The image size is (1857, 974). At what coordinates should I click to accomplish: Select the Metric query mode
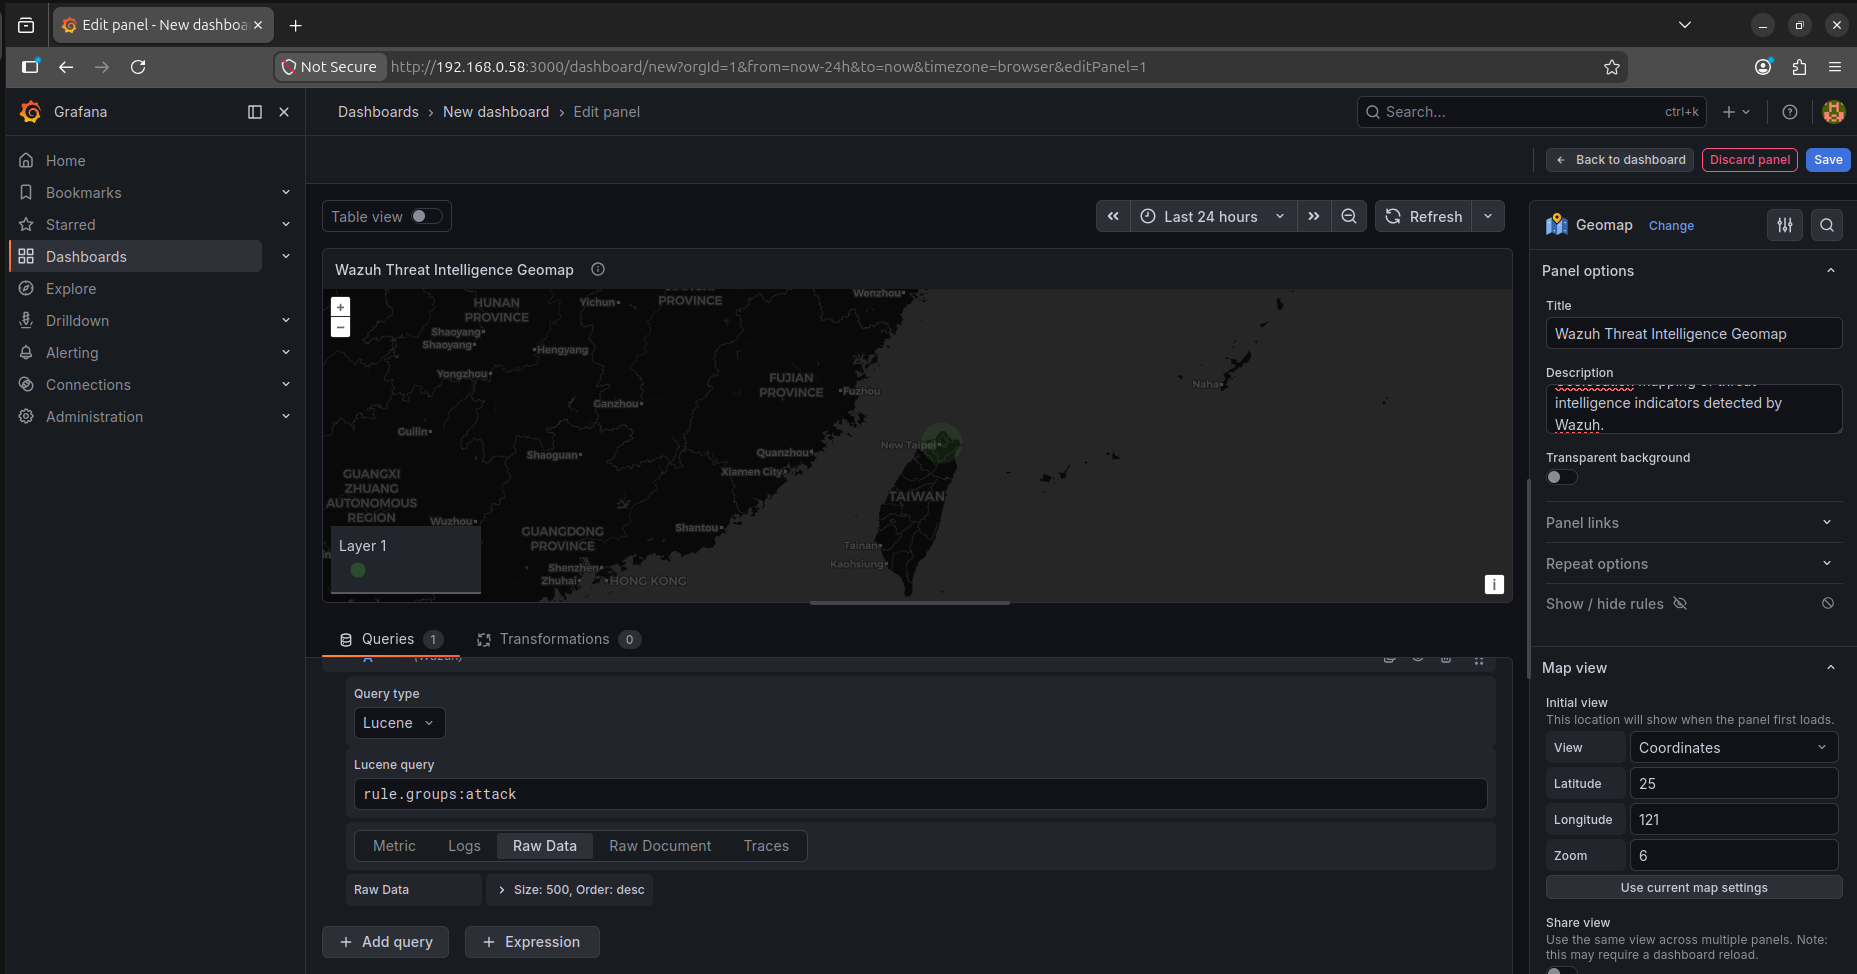click(x=394, y=846)
